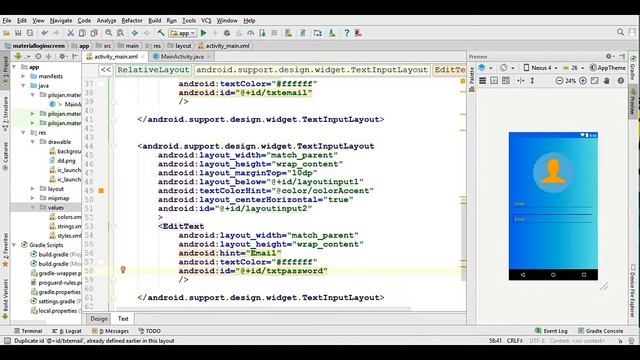Click the login screen phone preview
This screenshot has height=360, width=640.
click(x=553, y=206)
